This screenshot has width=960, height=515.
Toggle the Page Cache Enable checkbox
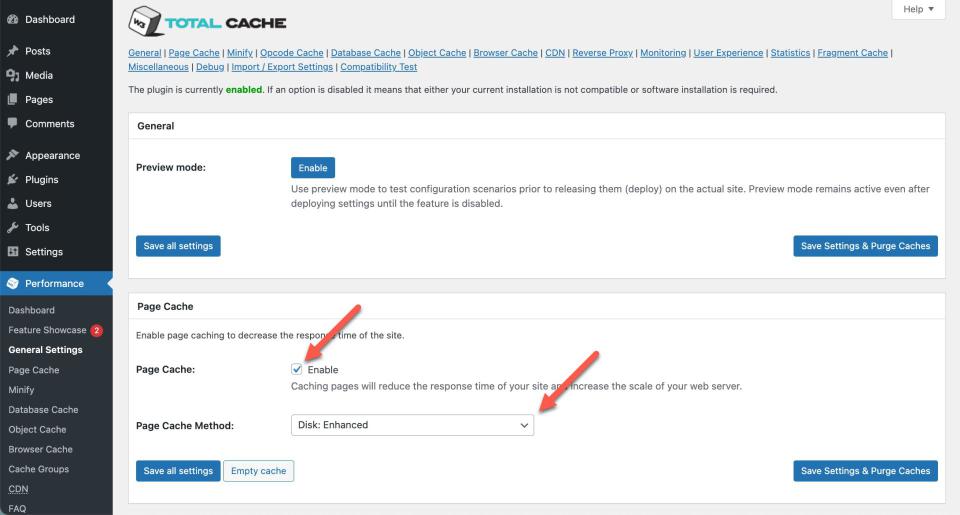coord(297,370)
